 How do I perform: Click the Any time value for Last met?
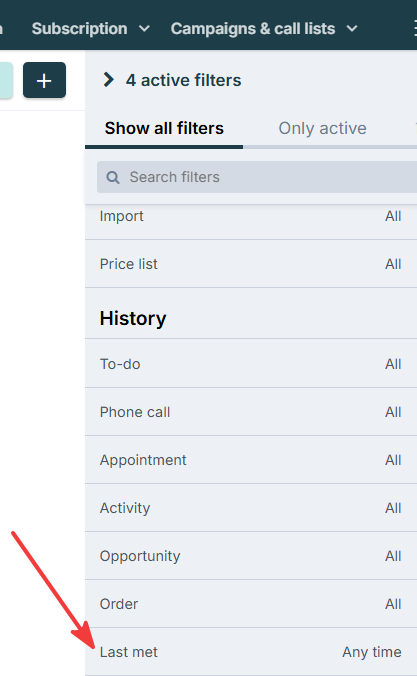(372, 652)
